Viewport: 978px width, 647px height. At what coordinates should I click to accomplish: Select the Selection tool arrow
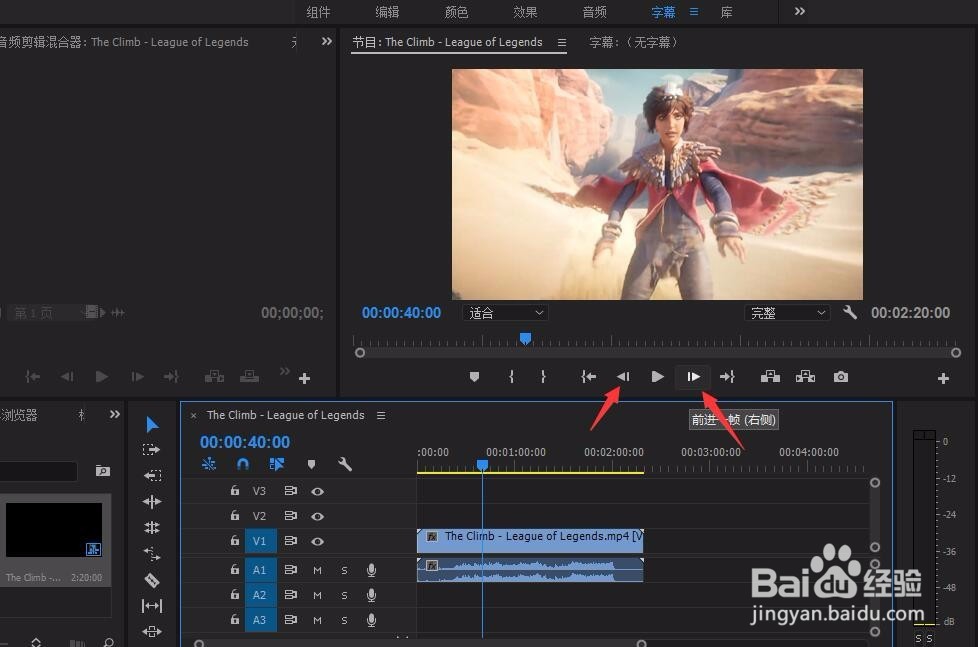point(152,425)
